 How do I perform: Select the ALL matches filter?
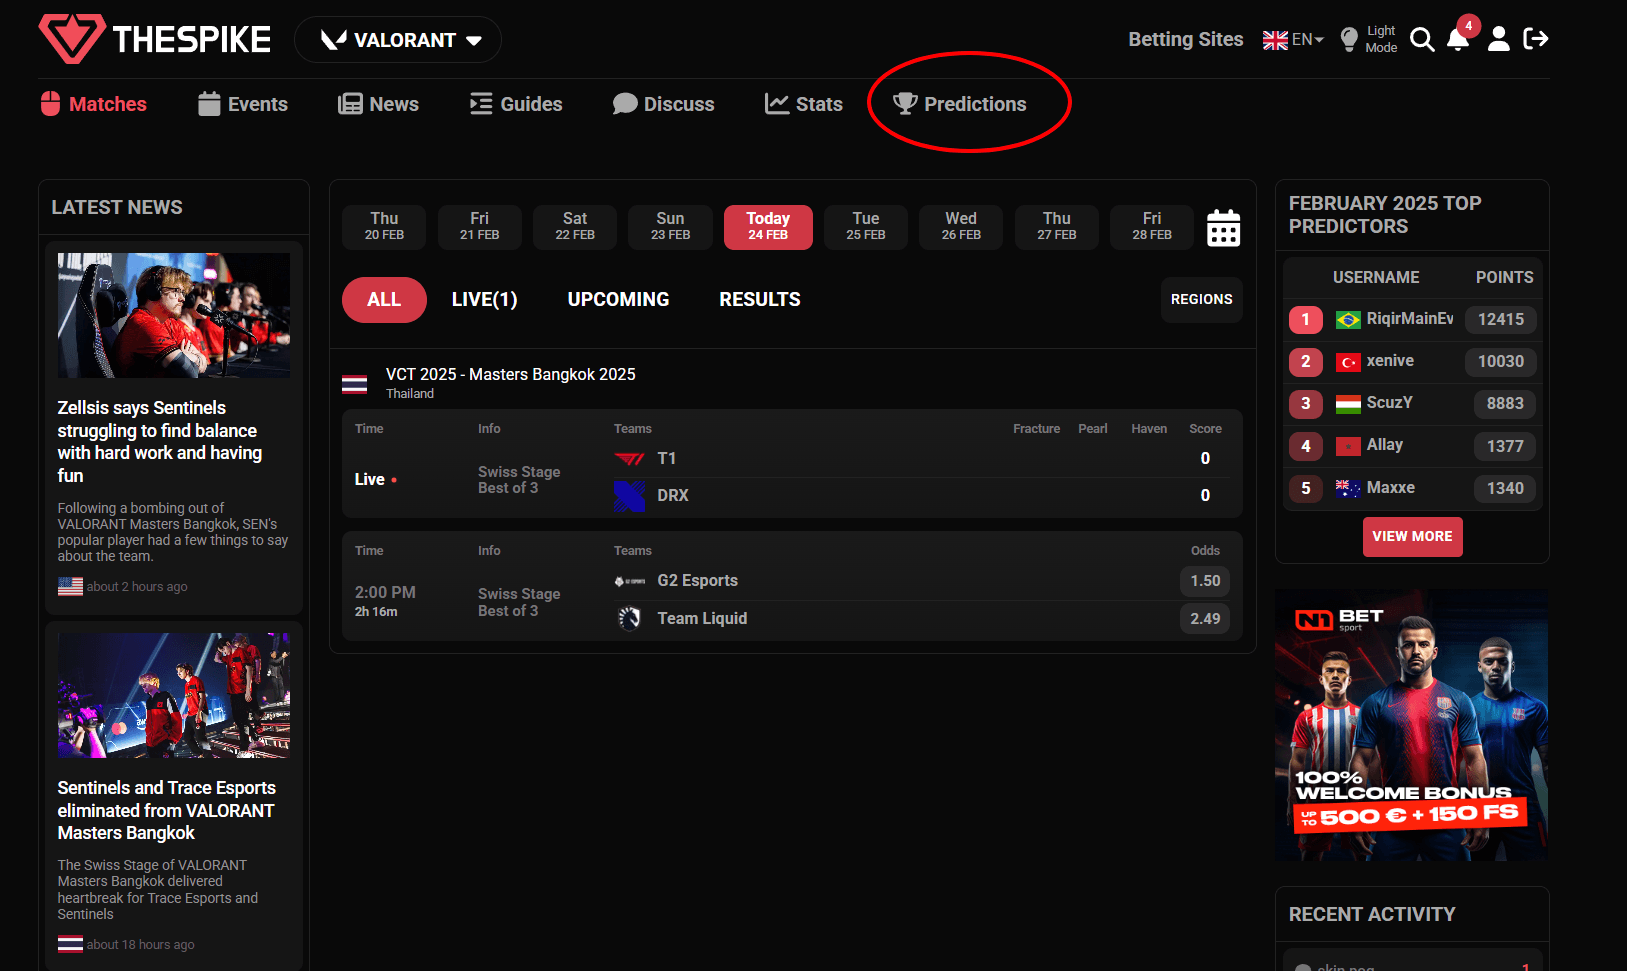[384, 300]
